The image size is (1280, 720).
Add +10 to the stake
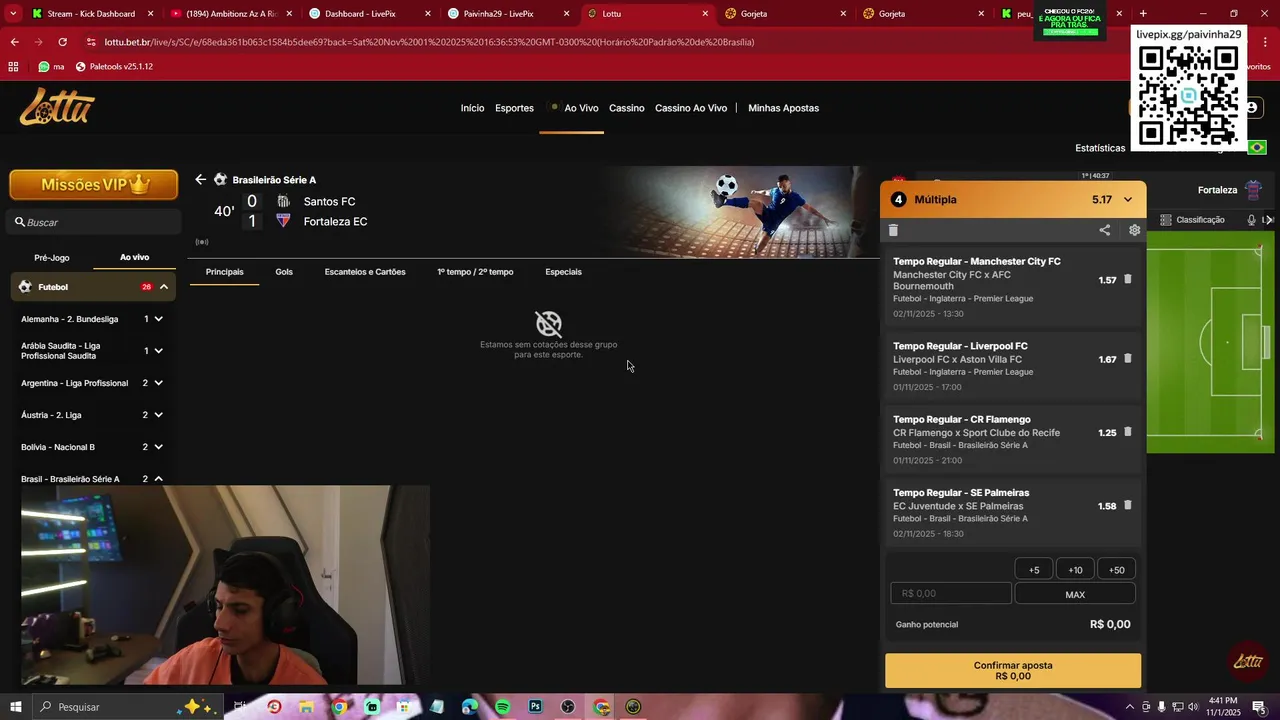(x=1075, y=570)
